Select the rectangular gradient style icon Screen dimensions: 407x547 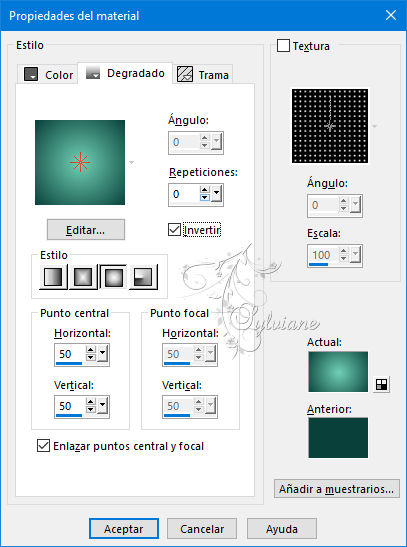point(83,277)
